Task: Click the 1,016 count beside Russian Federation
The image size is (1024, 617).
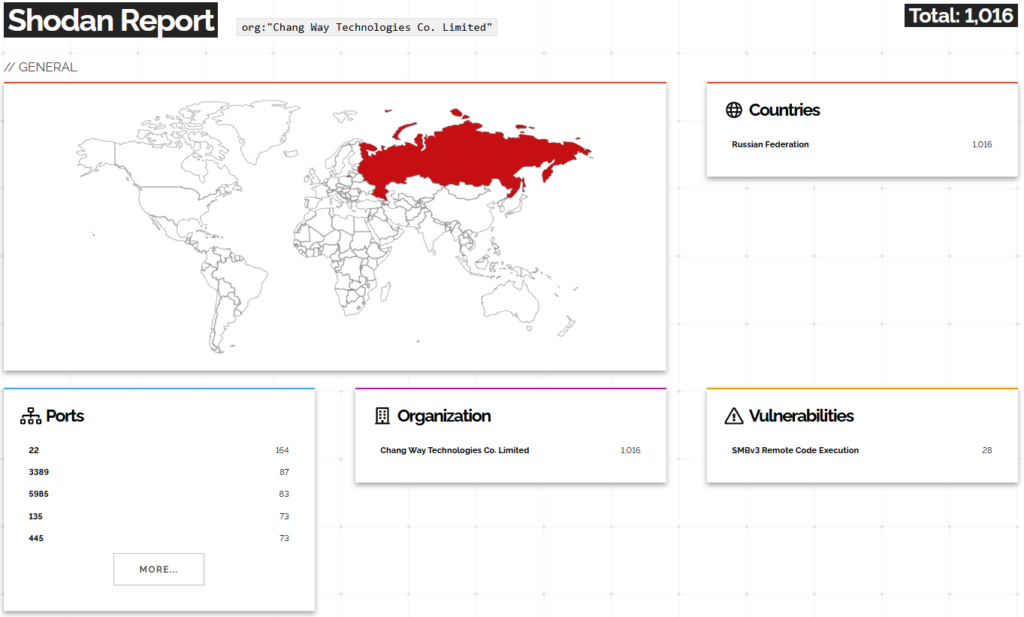Action: tap(982, 144)
